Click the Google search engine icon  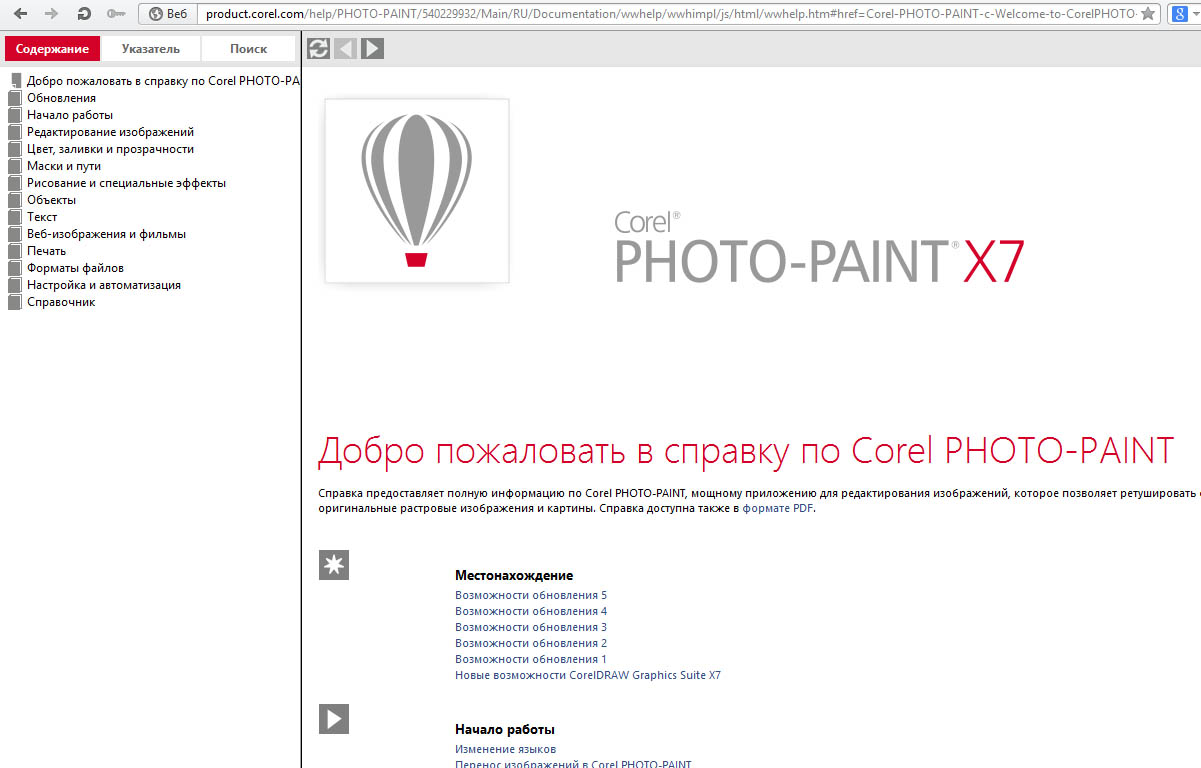tap(1179, 14)
